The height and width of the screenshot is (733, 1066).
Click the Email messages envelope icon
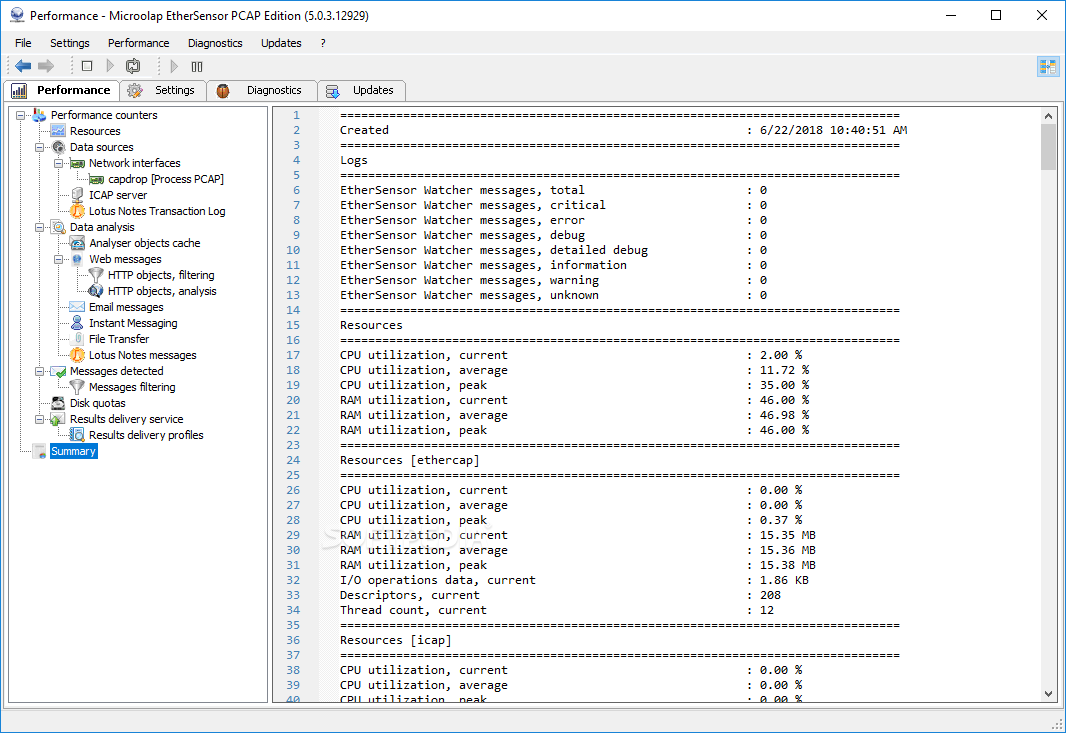pos(78,307)
